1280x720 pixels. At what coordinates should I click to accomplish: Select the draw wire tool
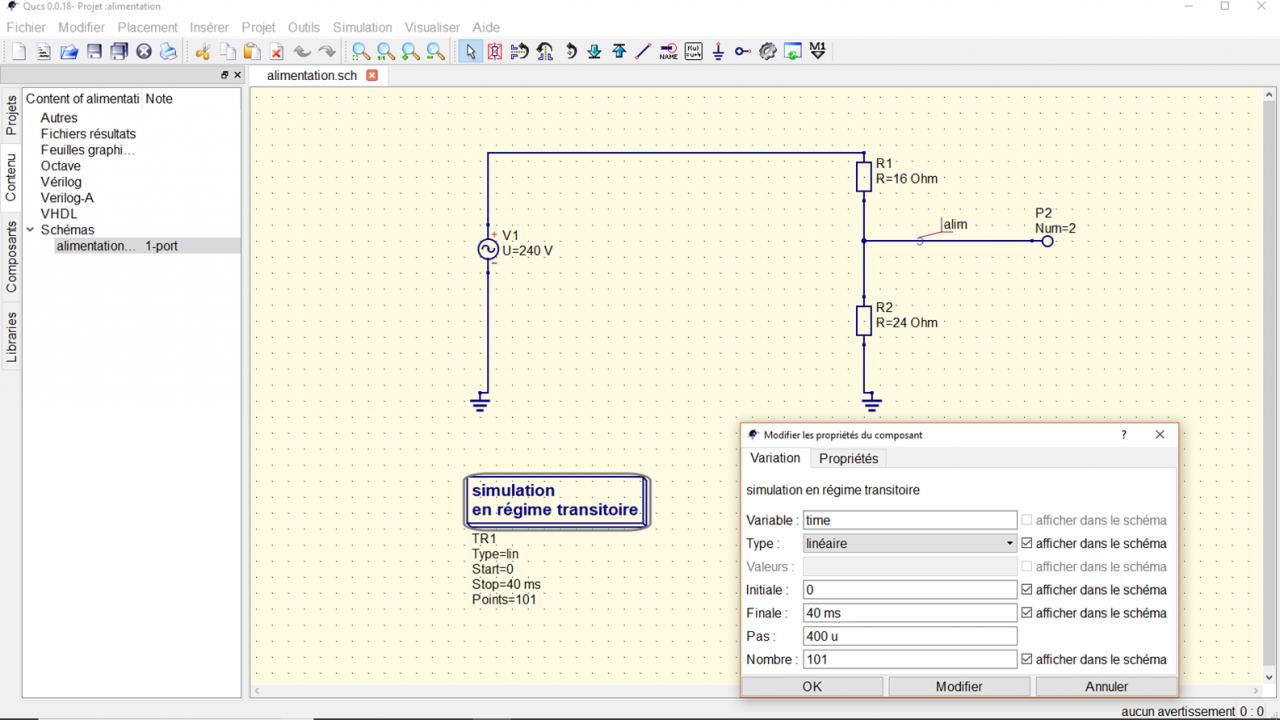click(x=643, y=52)
